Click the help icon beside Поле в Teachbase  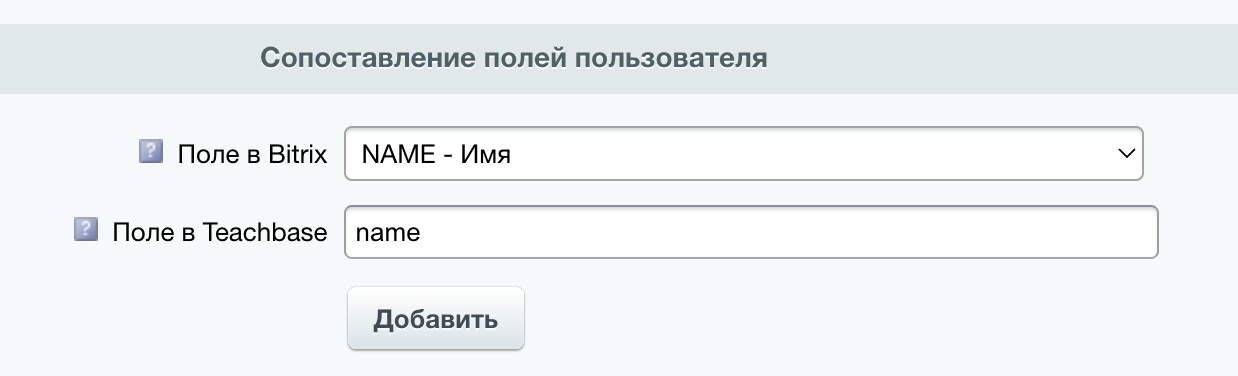[x=86, y=230]
